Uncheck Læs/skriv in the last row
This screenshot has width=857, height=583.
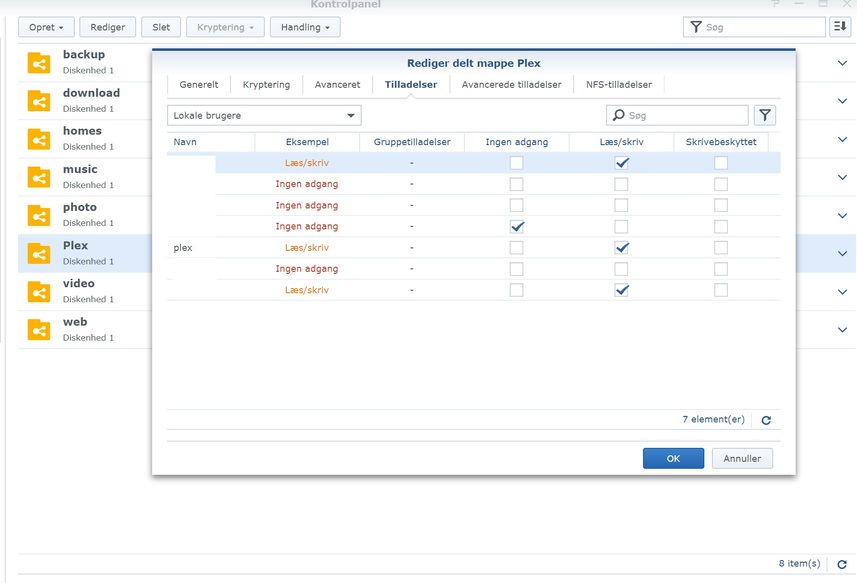621,290
